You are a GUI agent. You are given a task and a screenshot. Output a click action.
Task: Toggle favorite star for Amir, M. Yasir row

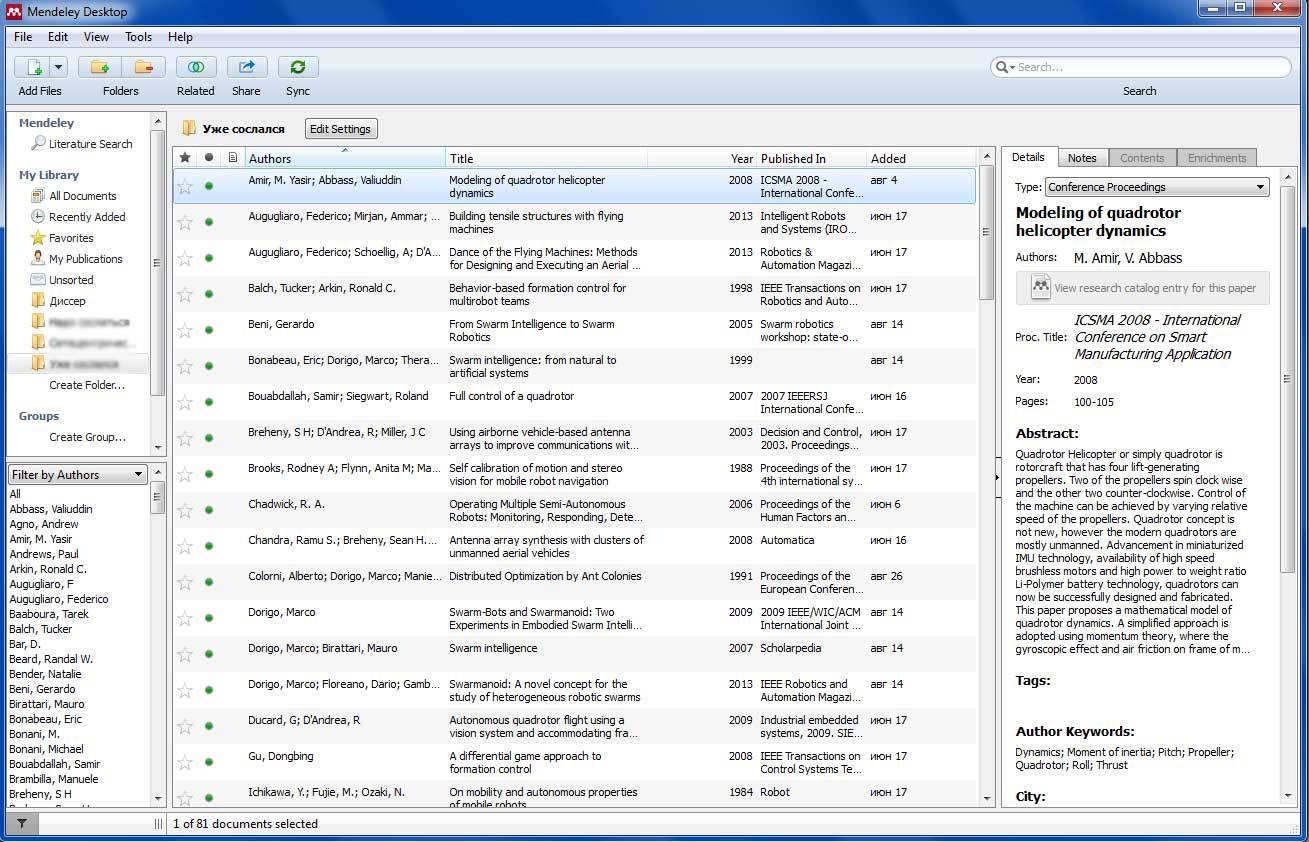pyautogui.click(x=185, y=187)
